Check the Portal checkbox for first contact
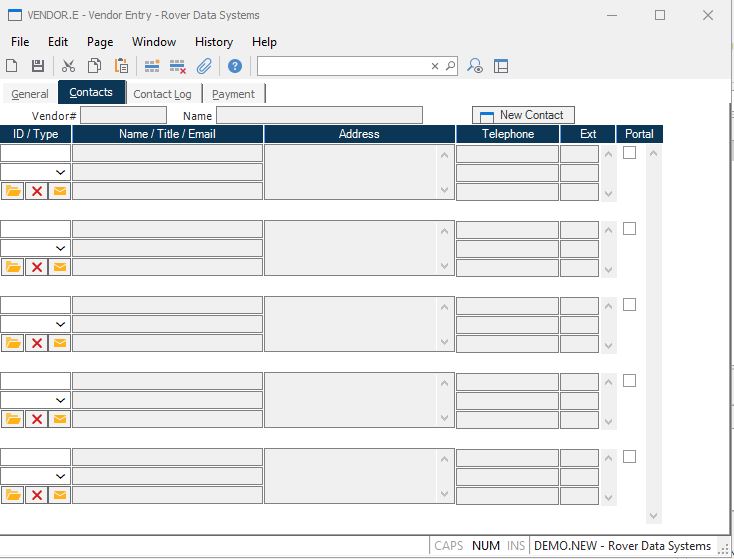 pyautogui.click(x=629, y=153)
